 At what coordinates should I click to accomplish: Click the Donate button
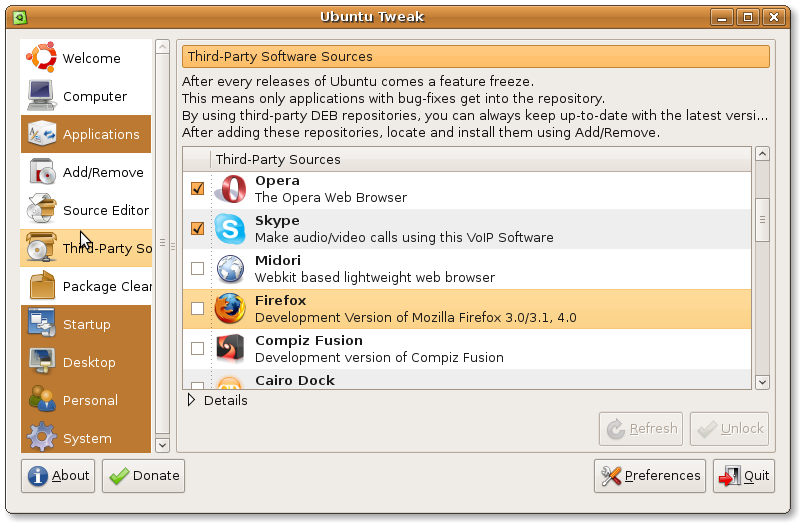144,476
